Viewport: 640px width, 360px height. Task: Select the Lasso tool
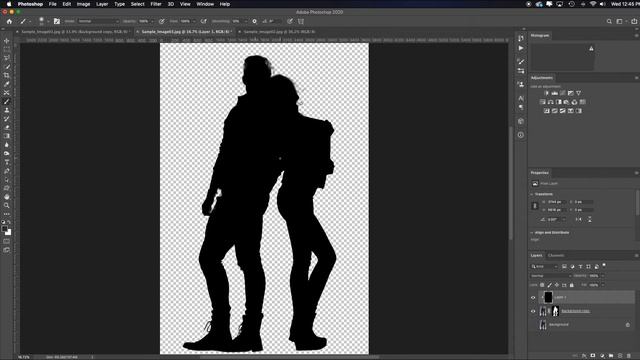pyautogui.click(x=7, y=58)
